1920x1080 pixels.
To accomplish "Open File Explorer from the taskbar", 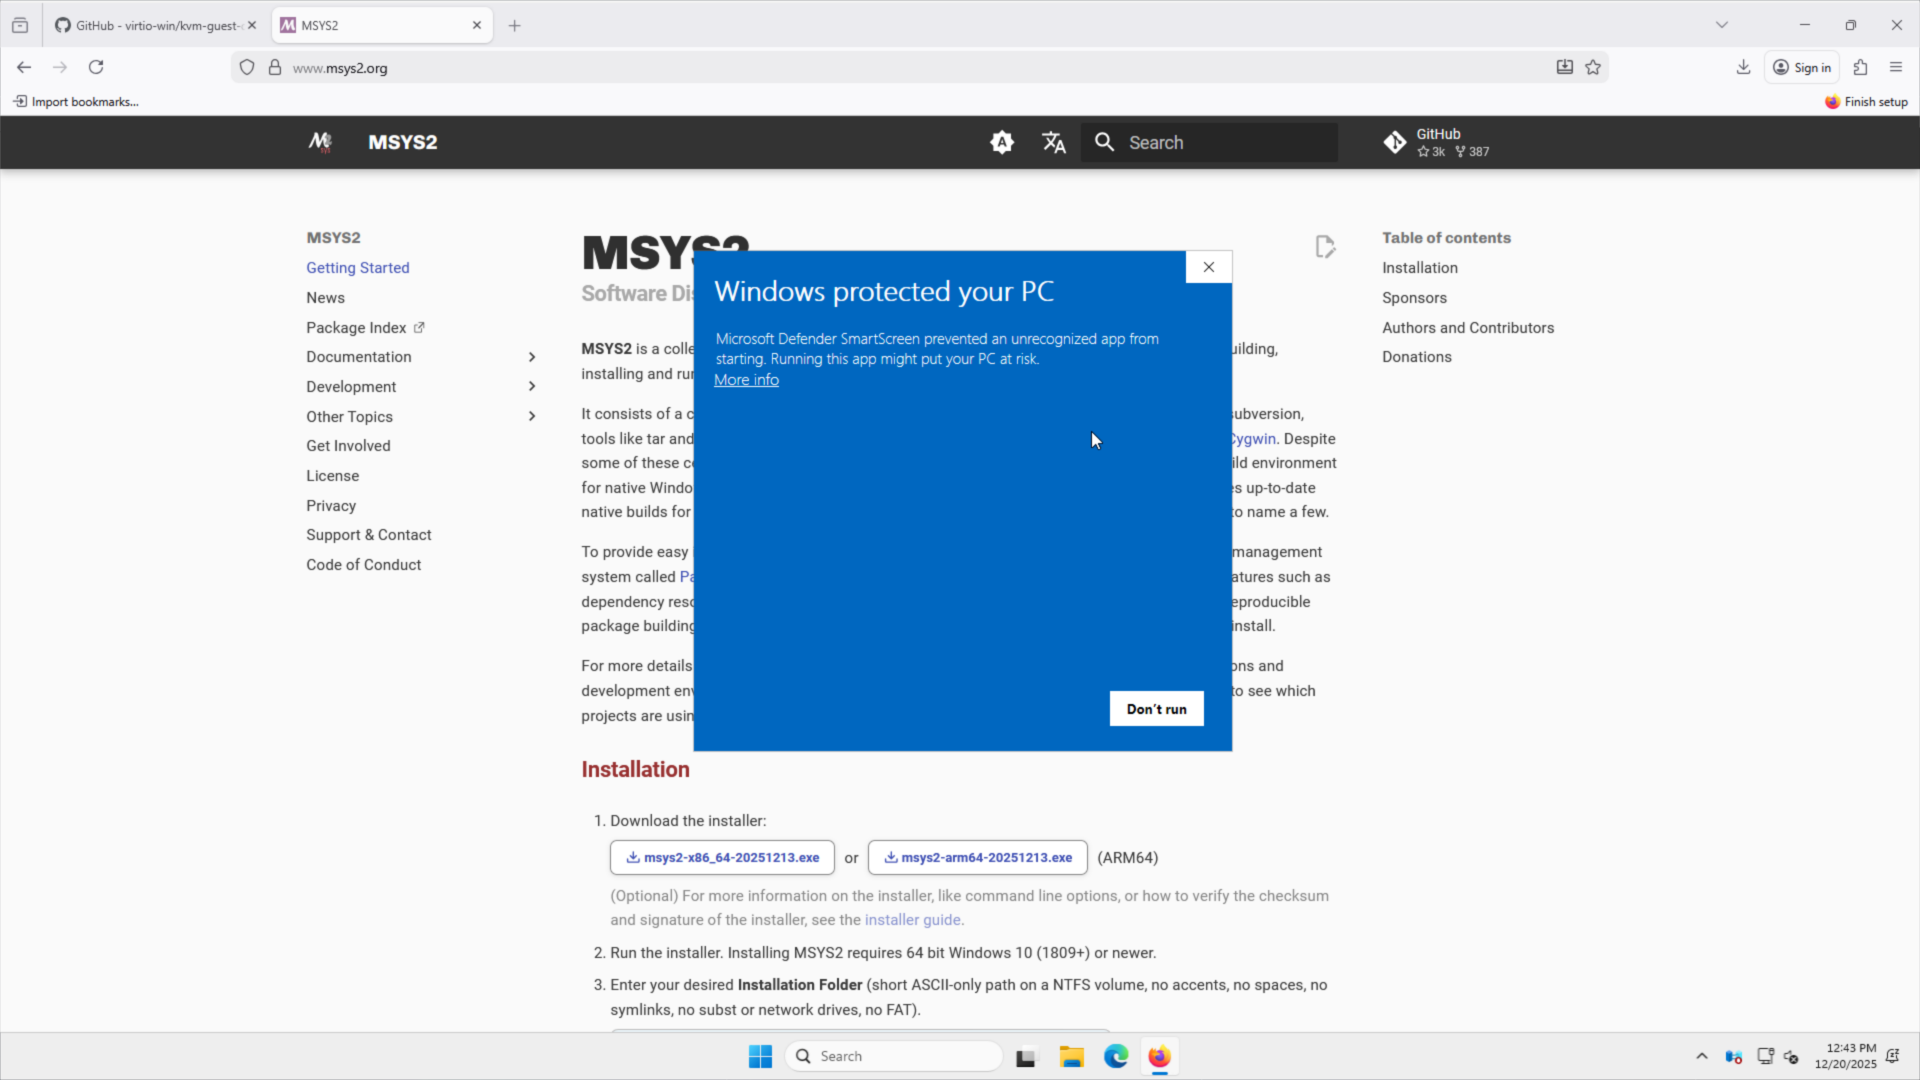I will pyautogui.click(x=1071, y=1057).
